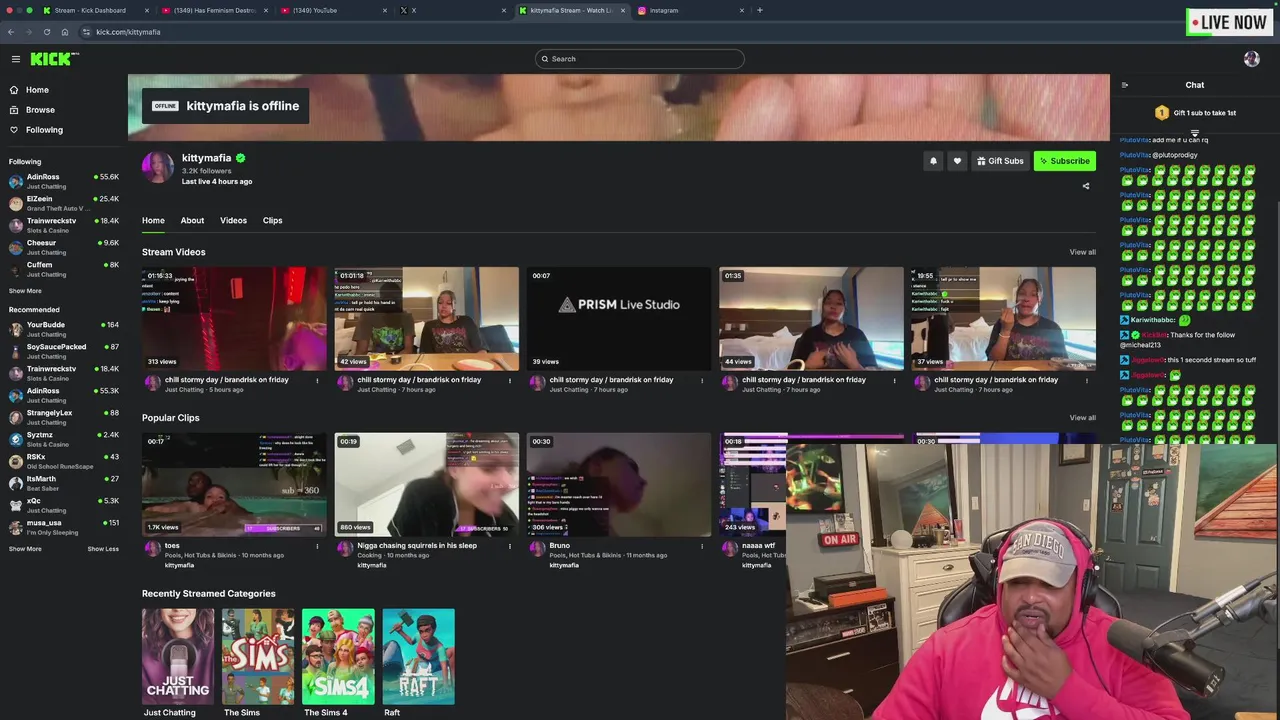This screenshot has width=1280, height=720.
Task: Show more followed channels
Action: 25,291
